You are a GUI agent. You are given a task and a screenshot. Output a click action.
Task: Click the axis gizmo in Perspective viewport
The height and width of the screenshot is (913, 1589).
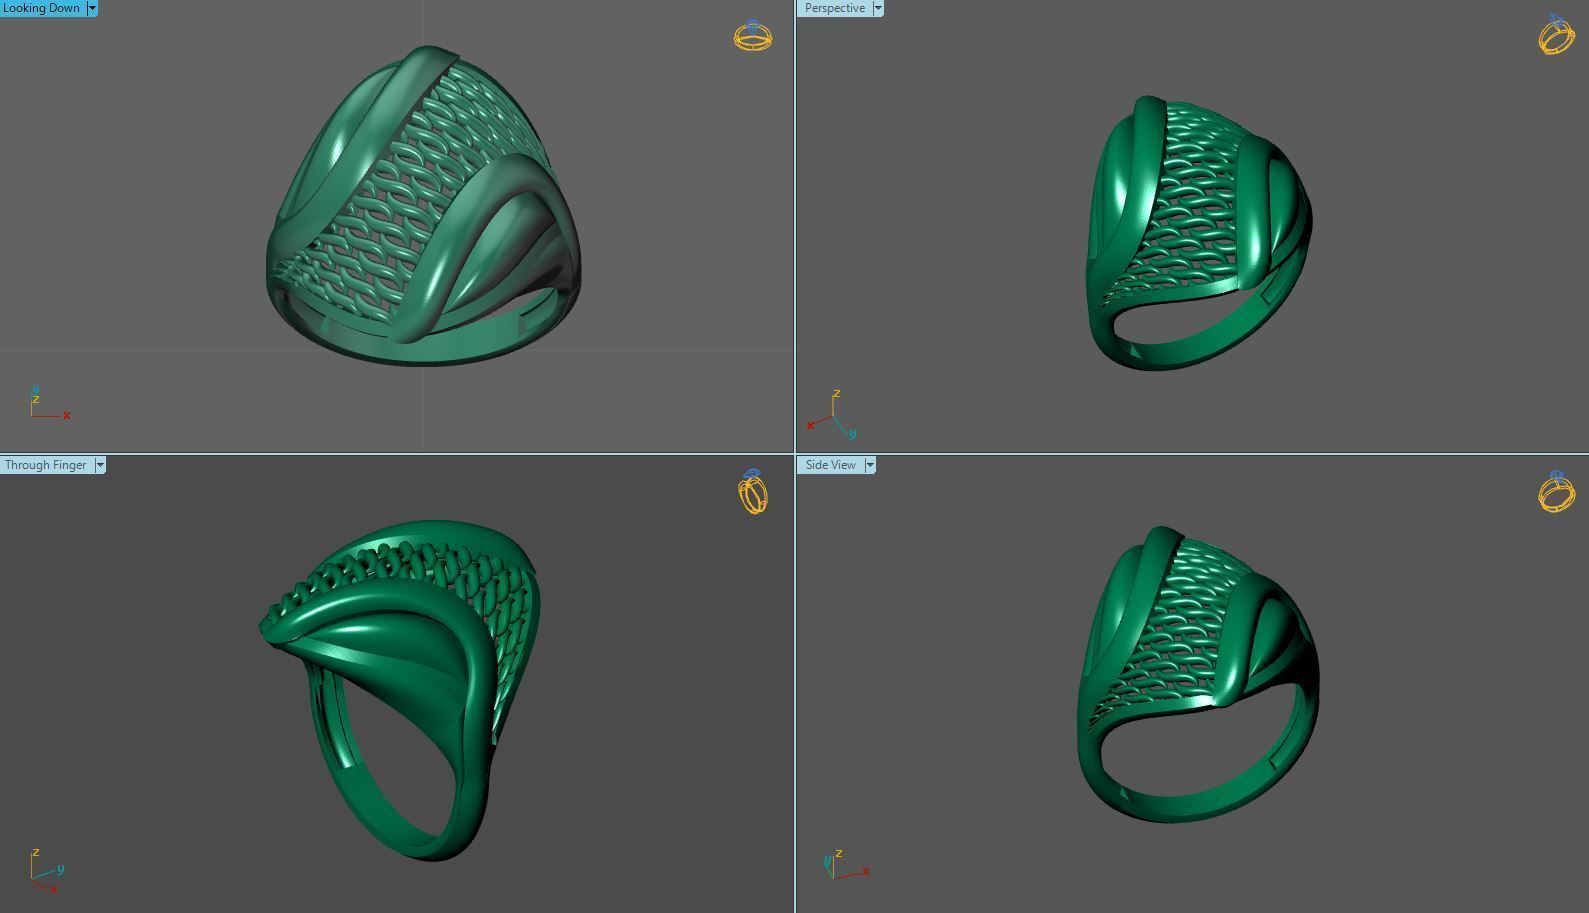(832, 415)
